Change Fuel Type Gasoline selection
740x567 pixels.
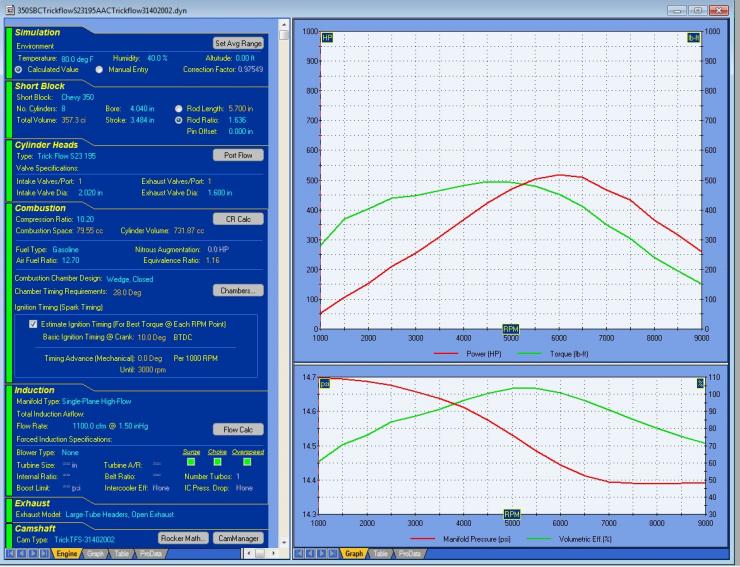(x=65, y=250)
